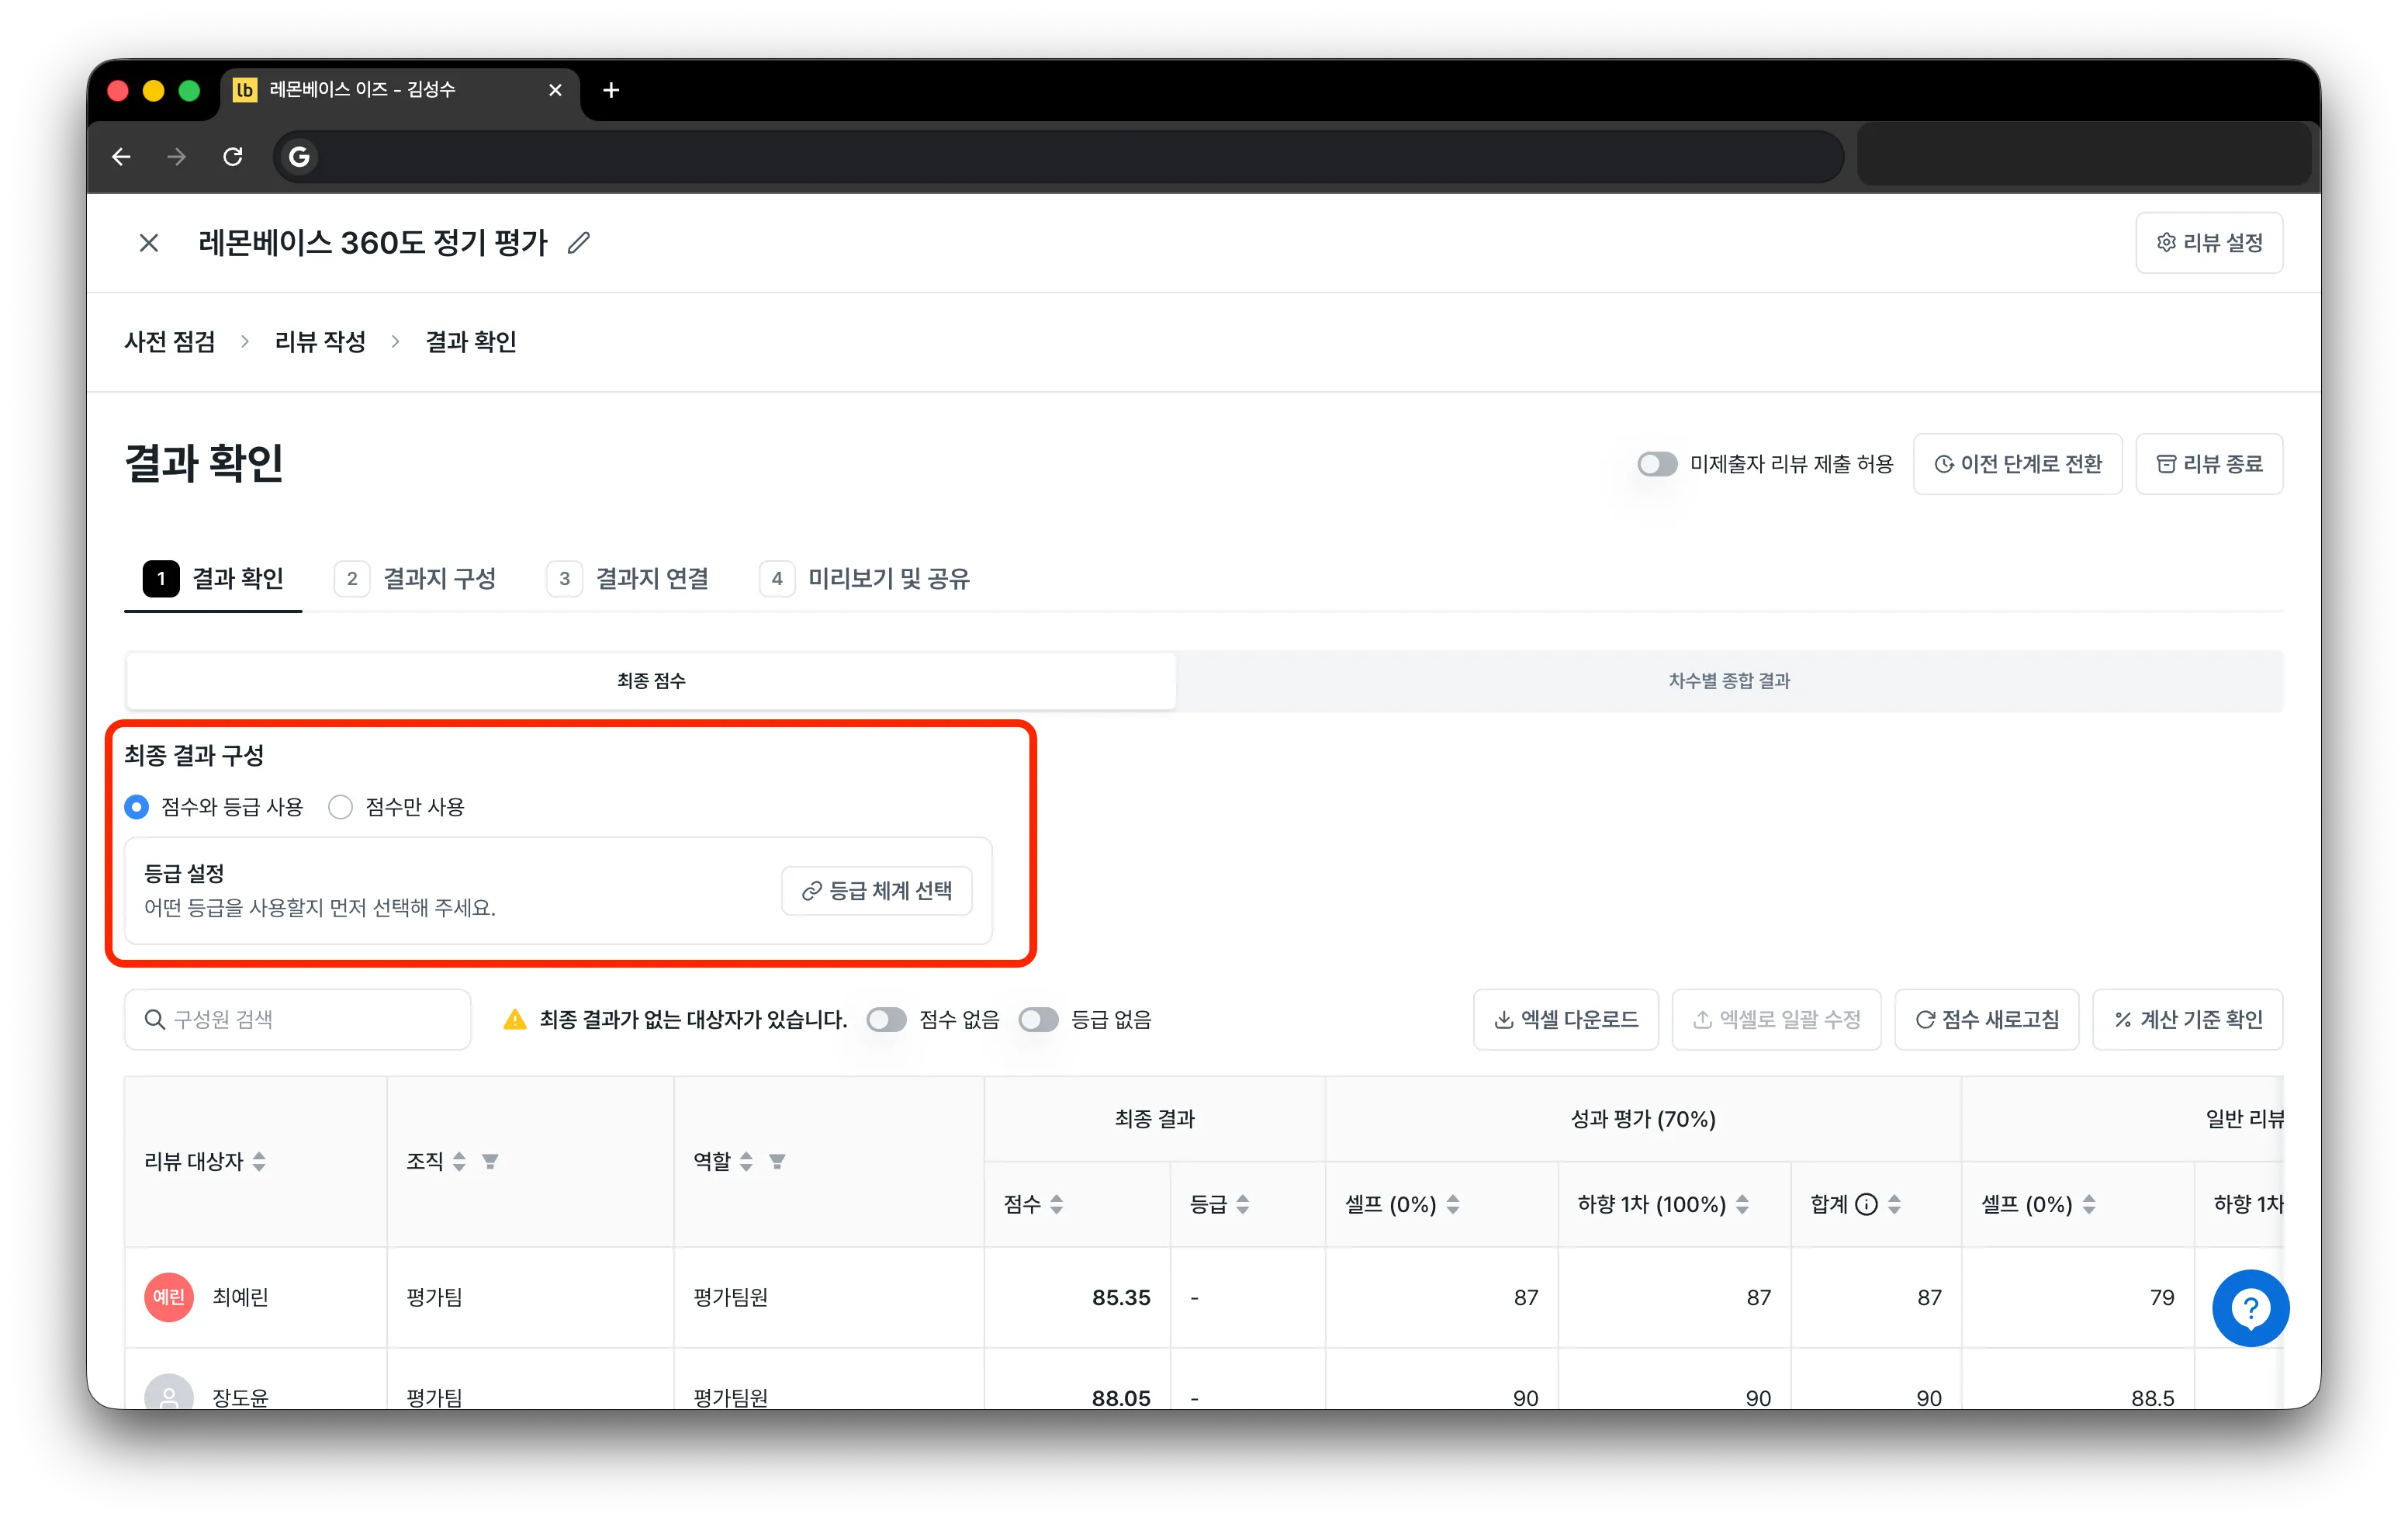Click the 엑셀 다운로드 button
The height and width of the screenshot is (1524, 2408).
[1566, 1020]
